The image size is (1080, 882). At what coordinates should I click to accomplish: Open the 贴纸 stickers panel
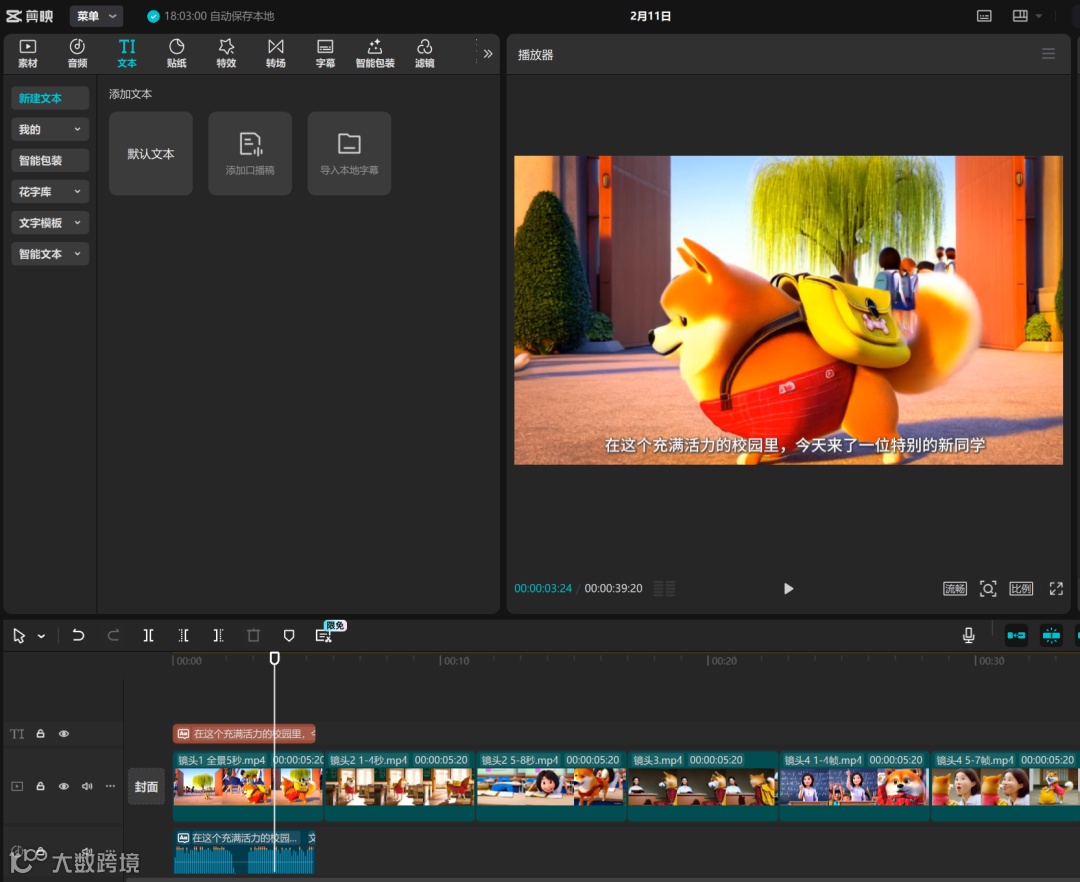coord(177,53)
